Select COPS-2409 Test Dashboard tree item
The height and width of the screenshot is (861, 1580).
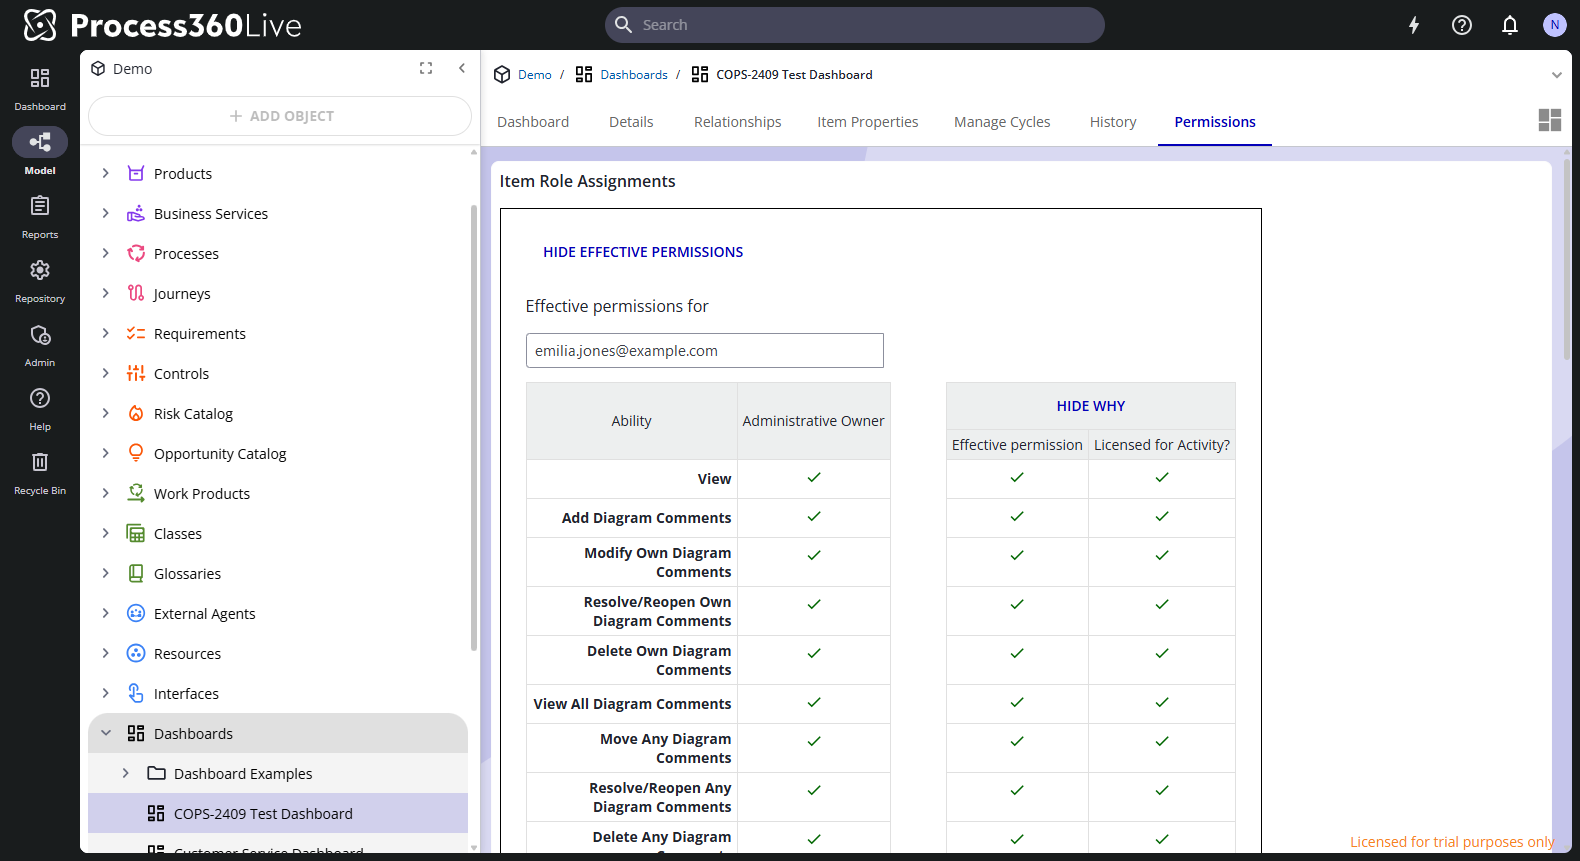(278, 813)
